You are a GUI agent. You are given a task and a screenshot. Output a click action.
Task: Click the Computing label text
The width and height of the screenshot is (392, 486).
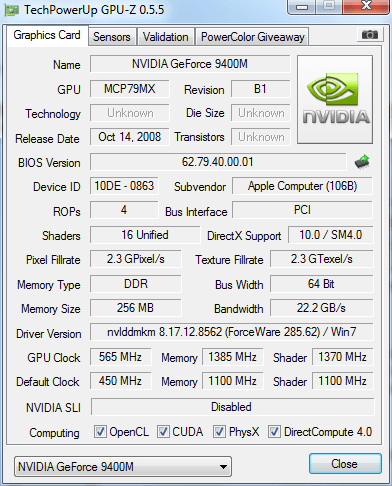point(55,433)
